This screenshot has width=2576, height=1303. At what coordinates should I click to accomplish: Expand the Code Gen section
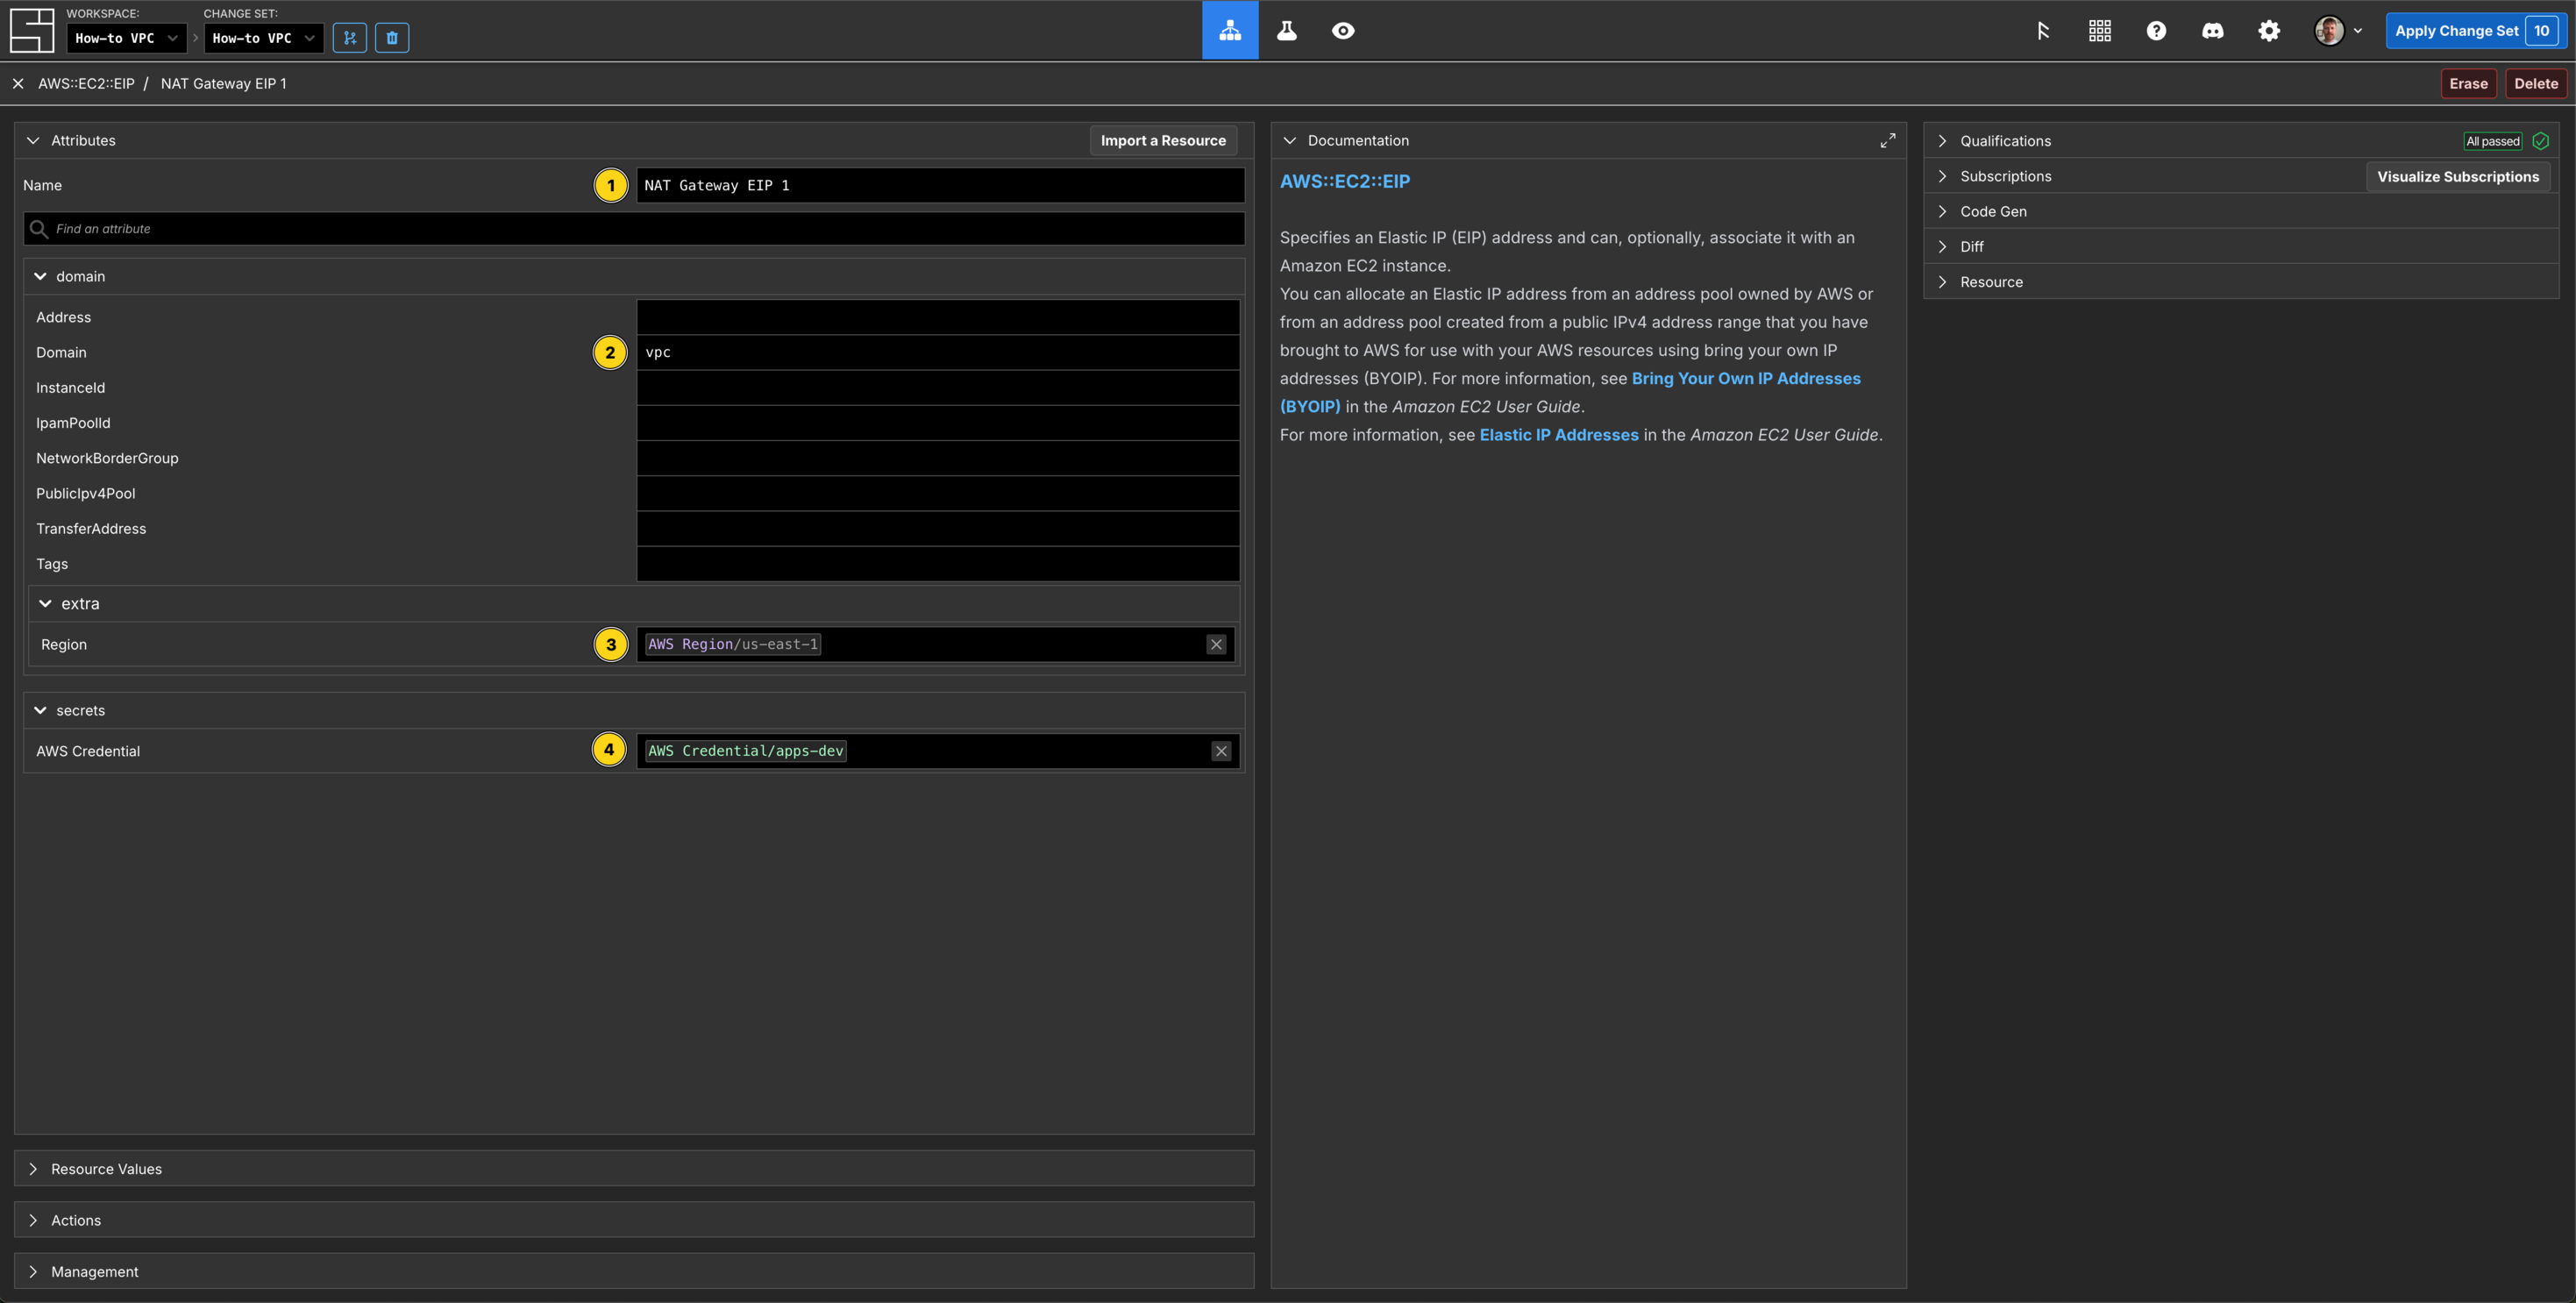tap(1942, 211)
